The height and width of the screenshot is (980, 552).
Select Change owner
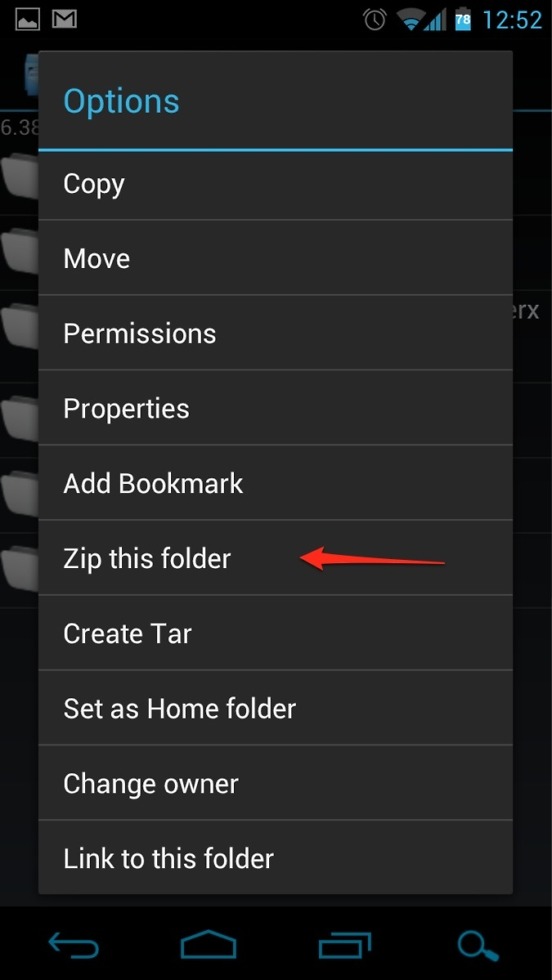pyautogui.click(x=276, y=782)
